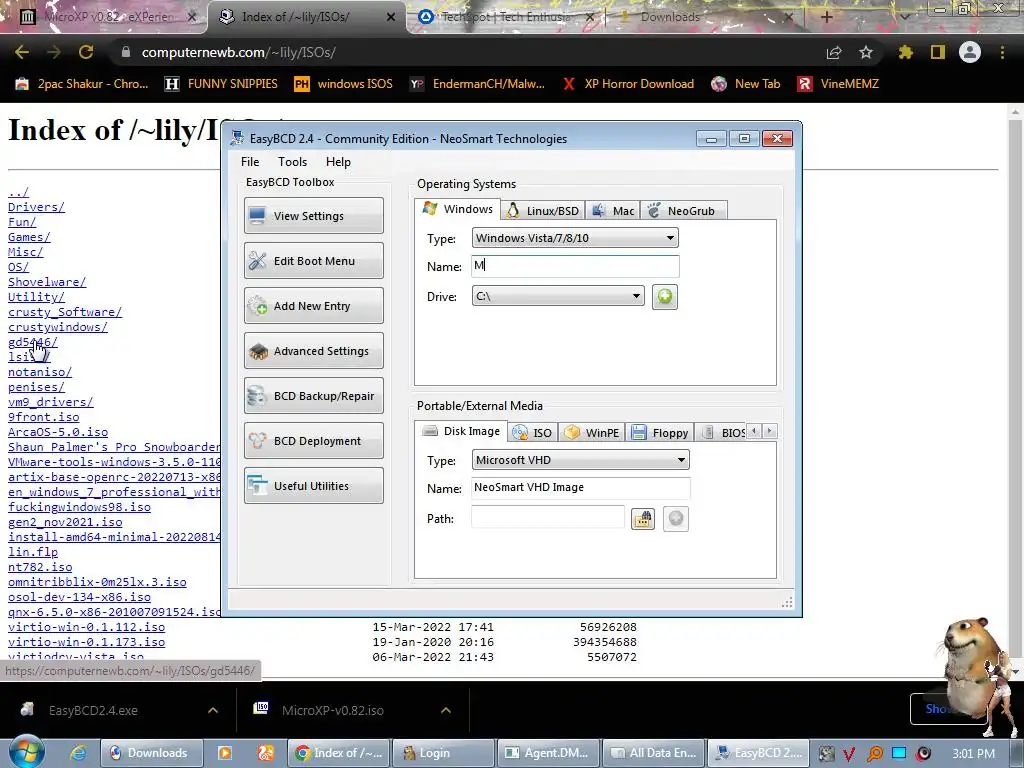Open the 9front.iso file link

pyautogui.click(x=43, y=417)
